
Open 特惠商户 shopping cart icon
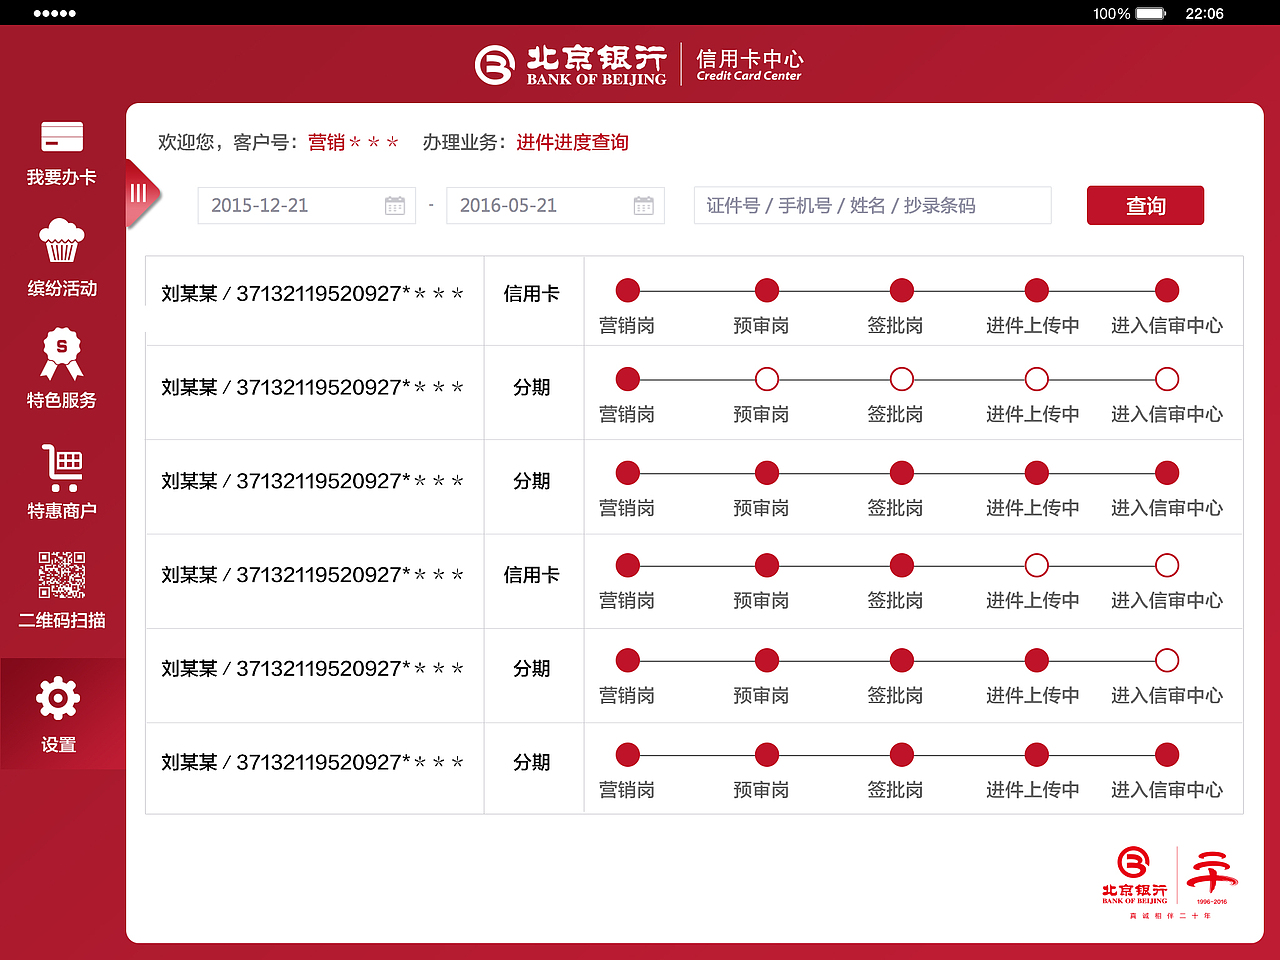pyautogui.click(x=61, y=465)
